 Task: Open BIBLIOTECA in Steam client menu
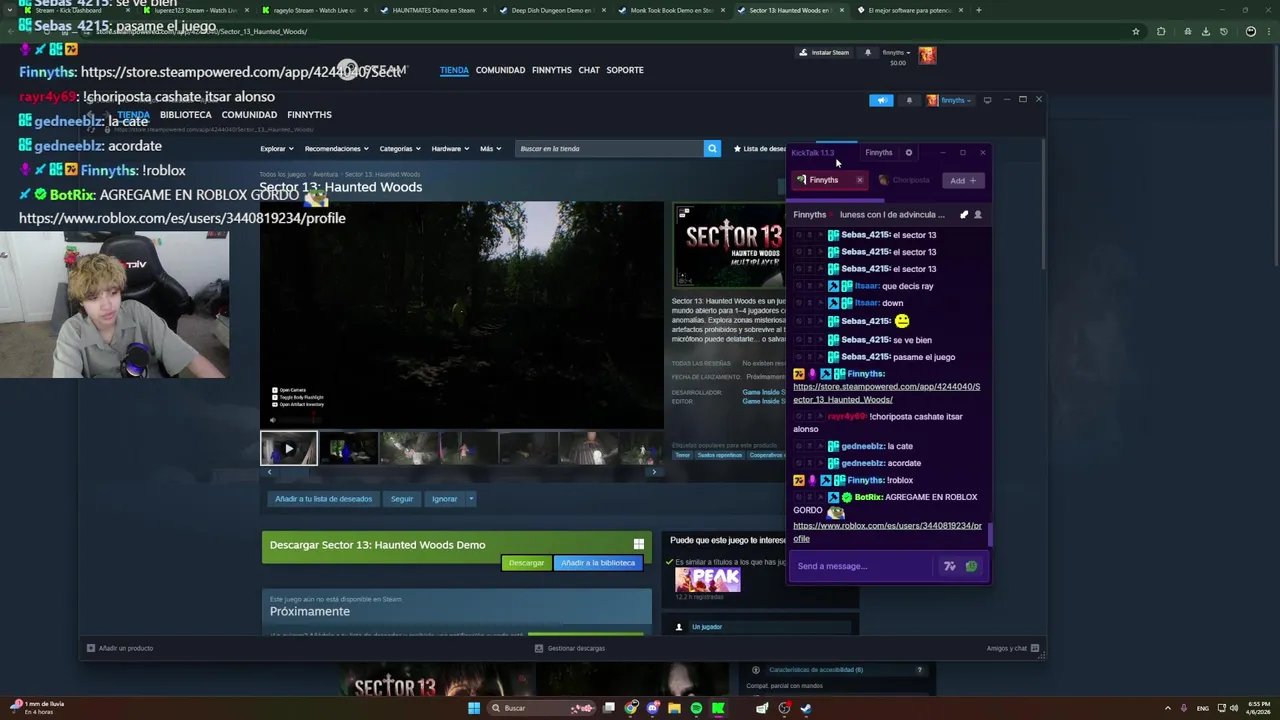click(x=185, y=115)
